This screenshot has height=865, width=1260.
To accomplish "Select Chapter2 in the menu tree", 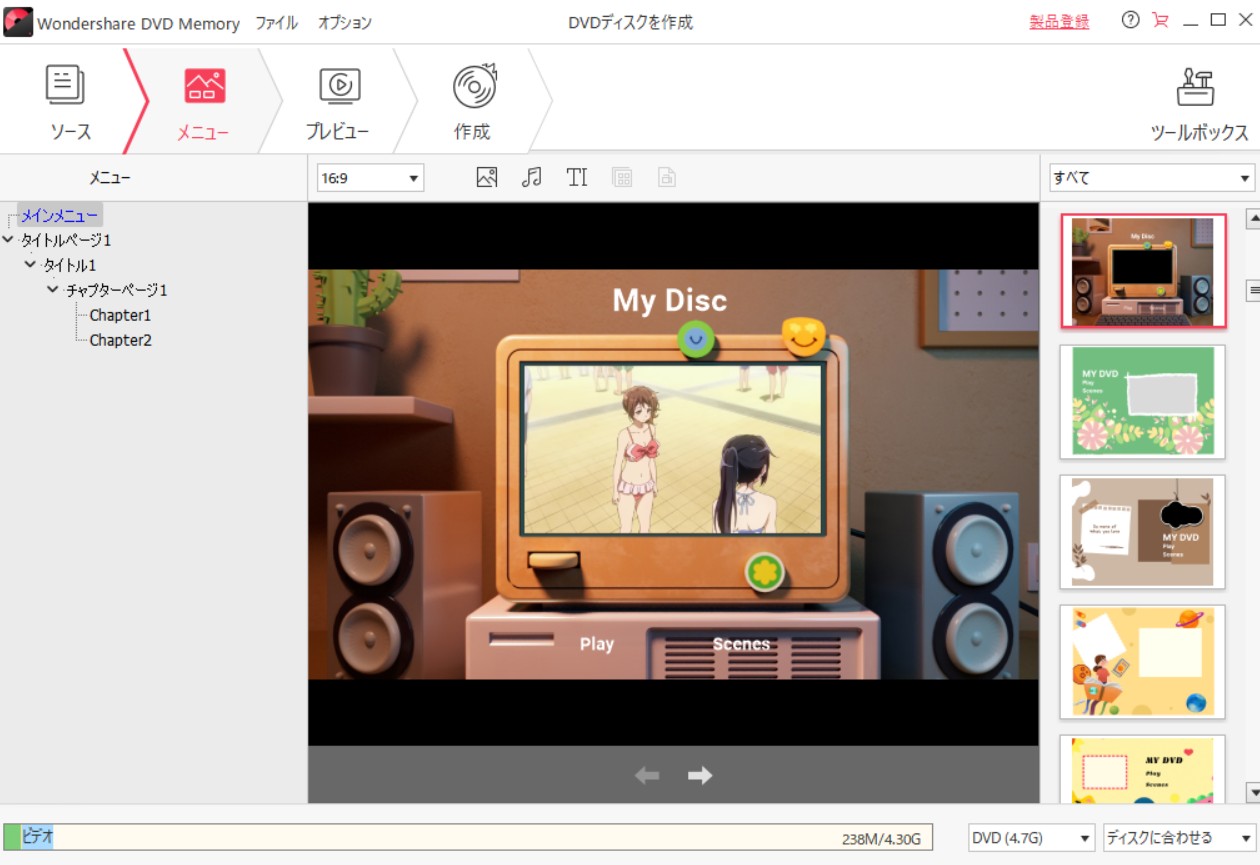I will [x=120, y=340].
